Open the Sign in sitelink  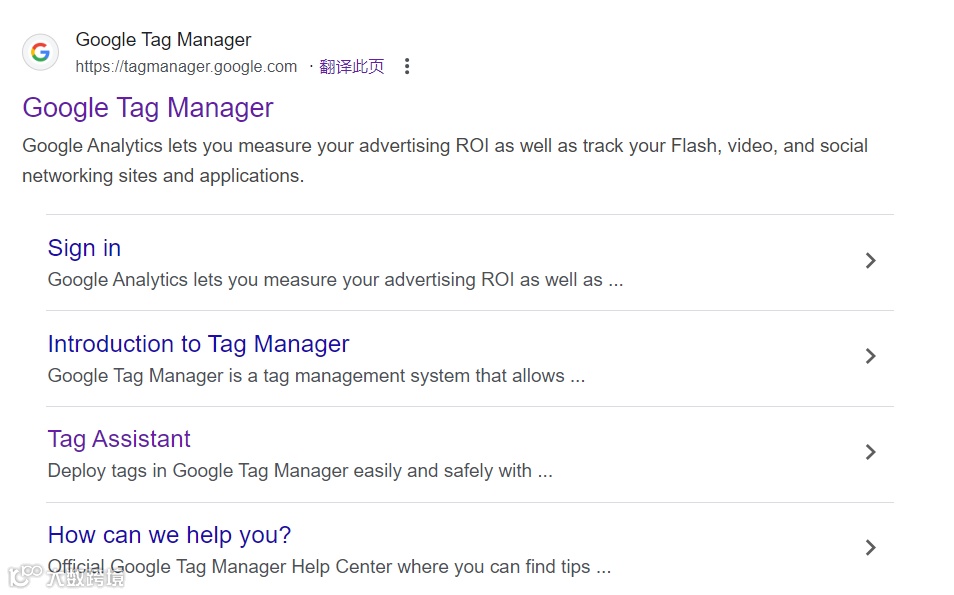[x=84, y=248]
